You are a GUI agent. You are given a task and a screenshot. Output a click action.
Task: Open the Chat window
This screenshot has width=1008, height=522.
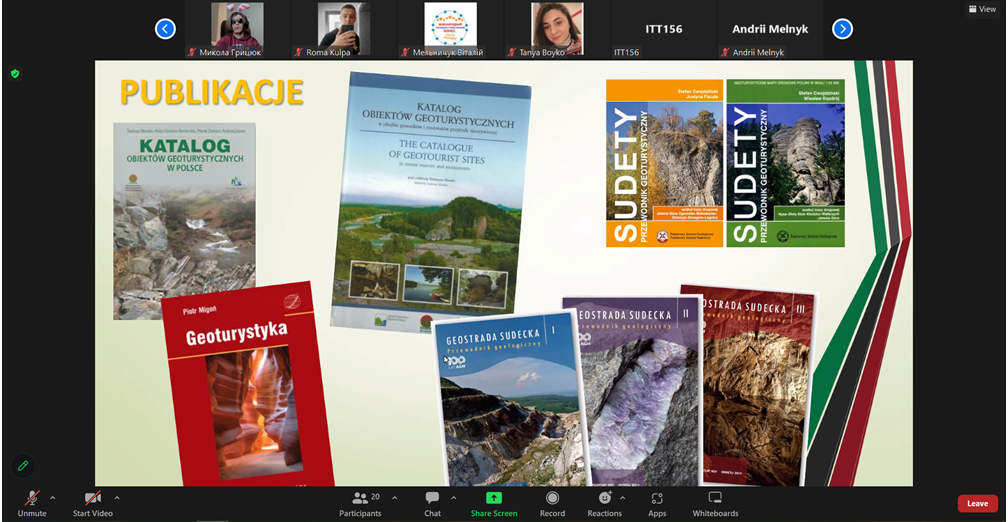[432, 502]
